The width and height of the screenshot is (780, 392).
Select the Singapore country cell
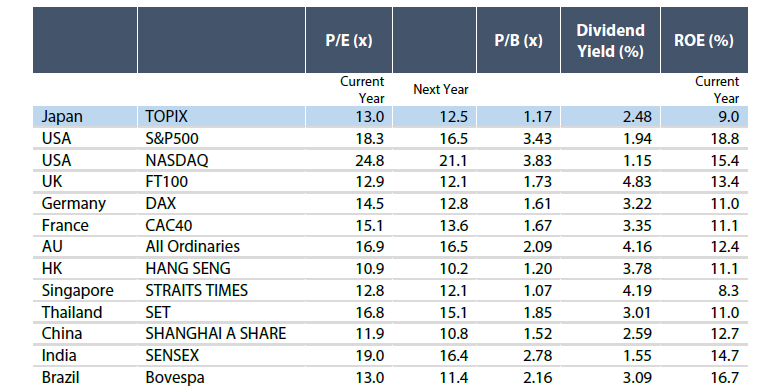click(78, 291)
